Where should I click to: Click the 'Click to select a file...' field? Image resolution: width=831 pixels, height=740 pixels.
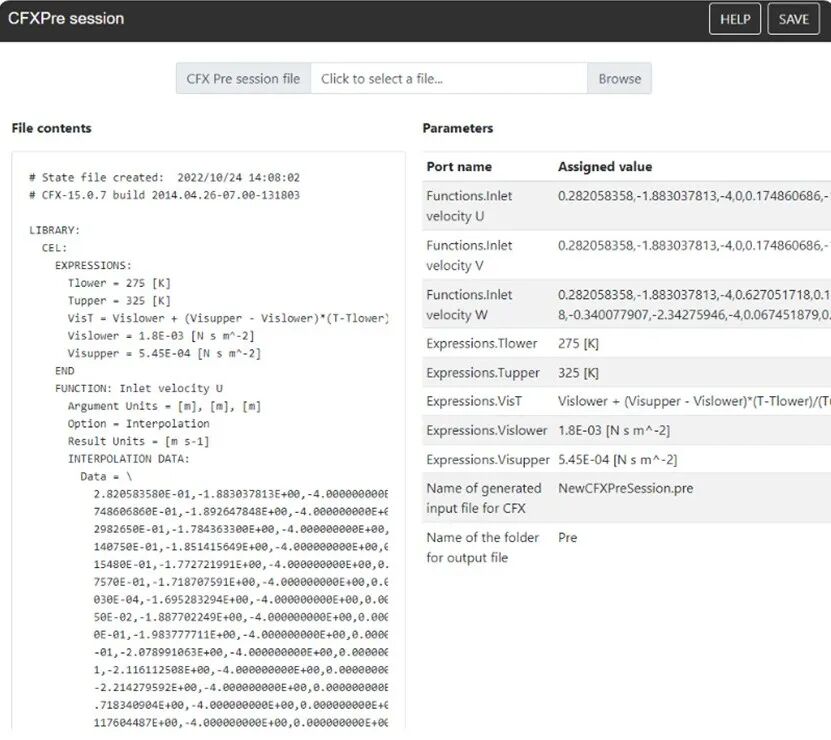point(449,78)
